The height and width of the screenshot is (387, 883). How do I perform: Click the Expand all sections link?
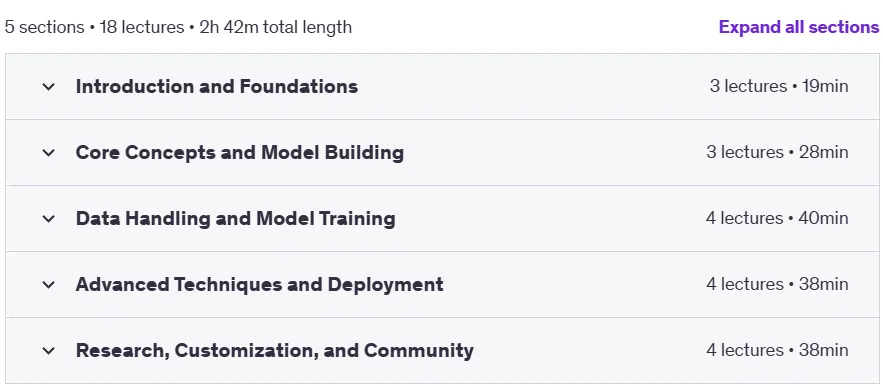pyautogui.click(x=799, y=27)
